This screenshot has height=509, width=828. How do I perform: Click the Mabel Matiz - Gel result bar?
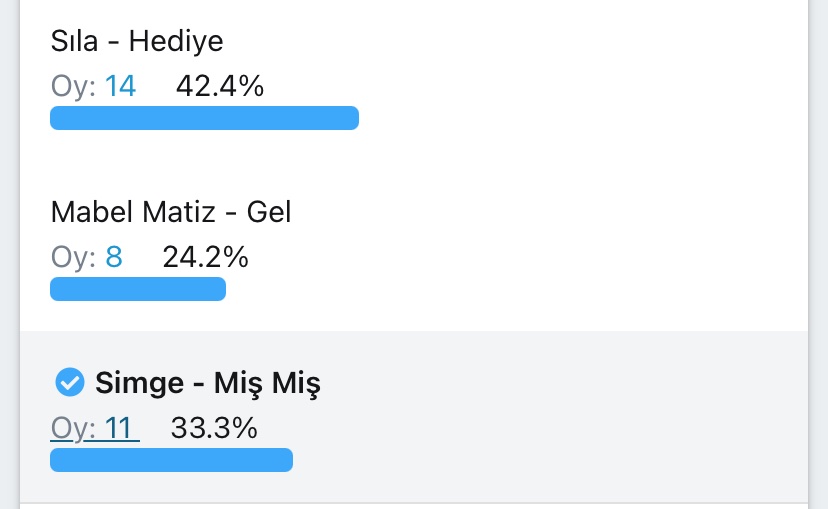tap(138, 289)
